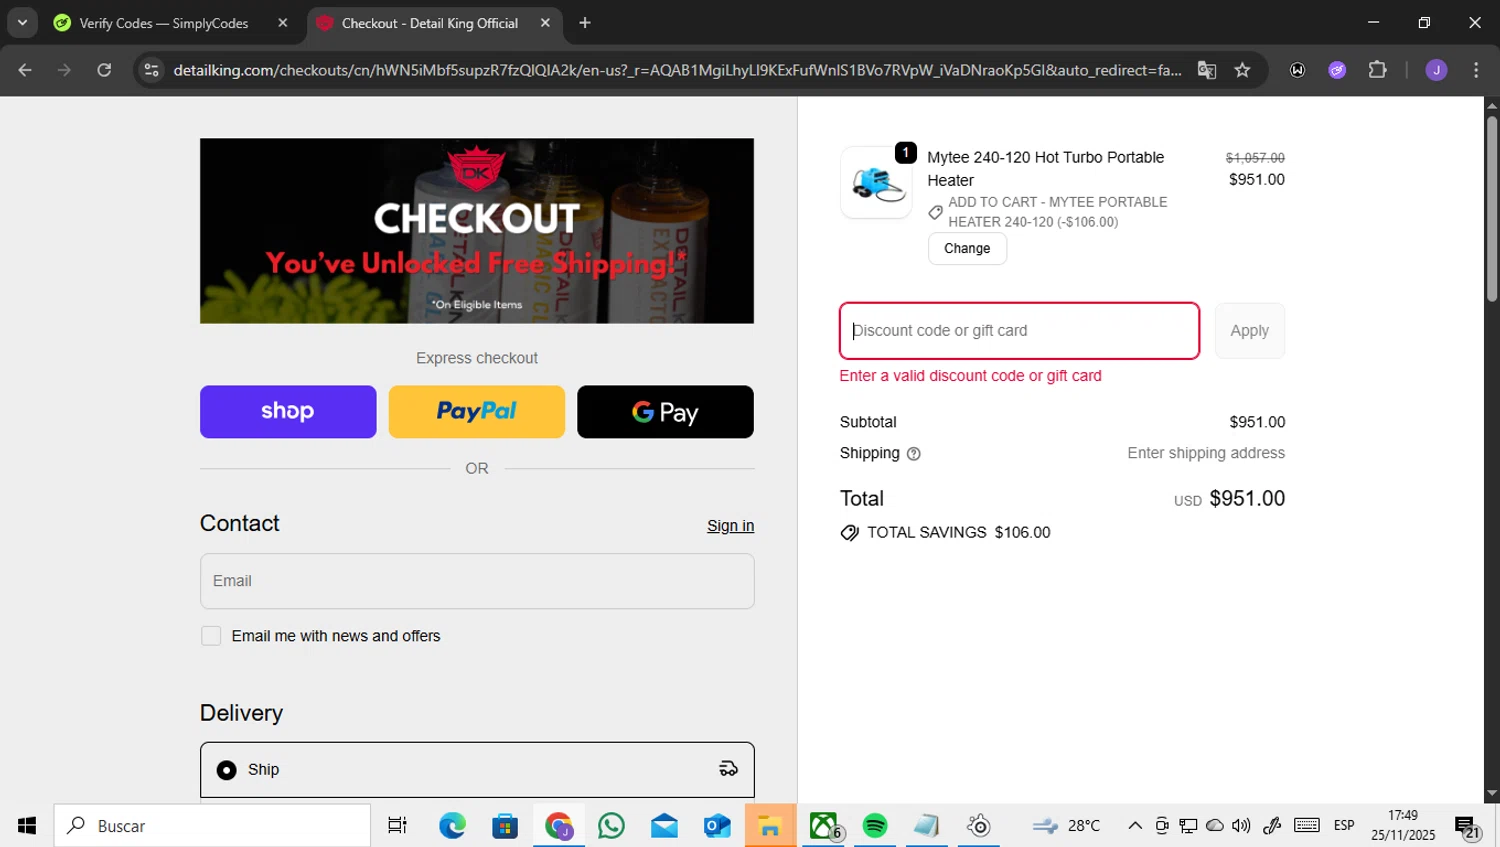Open the volume control in tray
The width and height of the screenshot is (1500, 847).
(x=1241, y=825)
